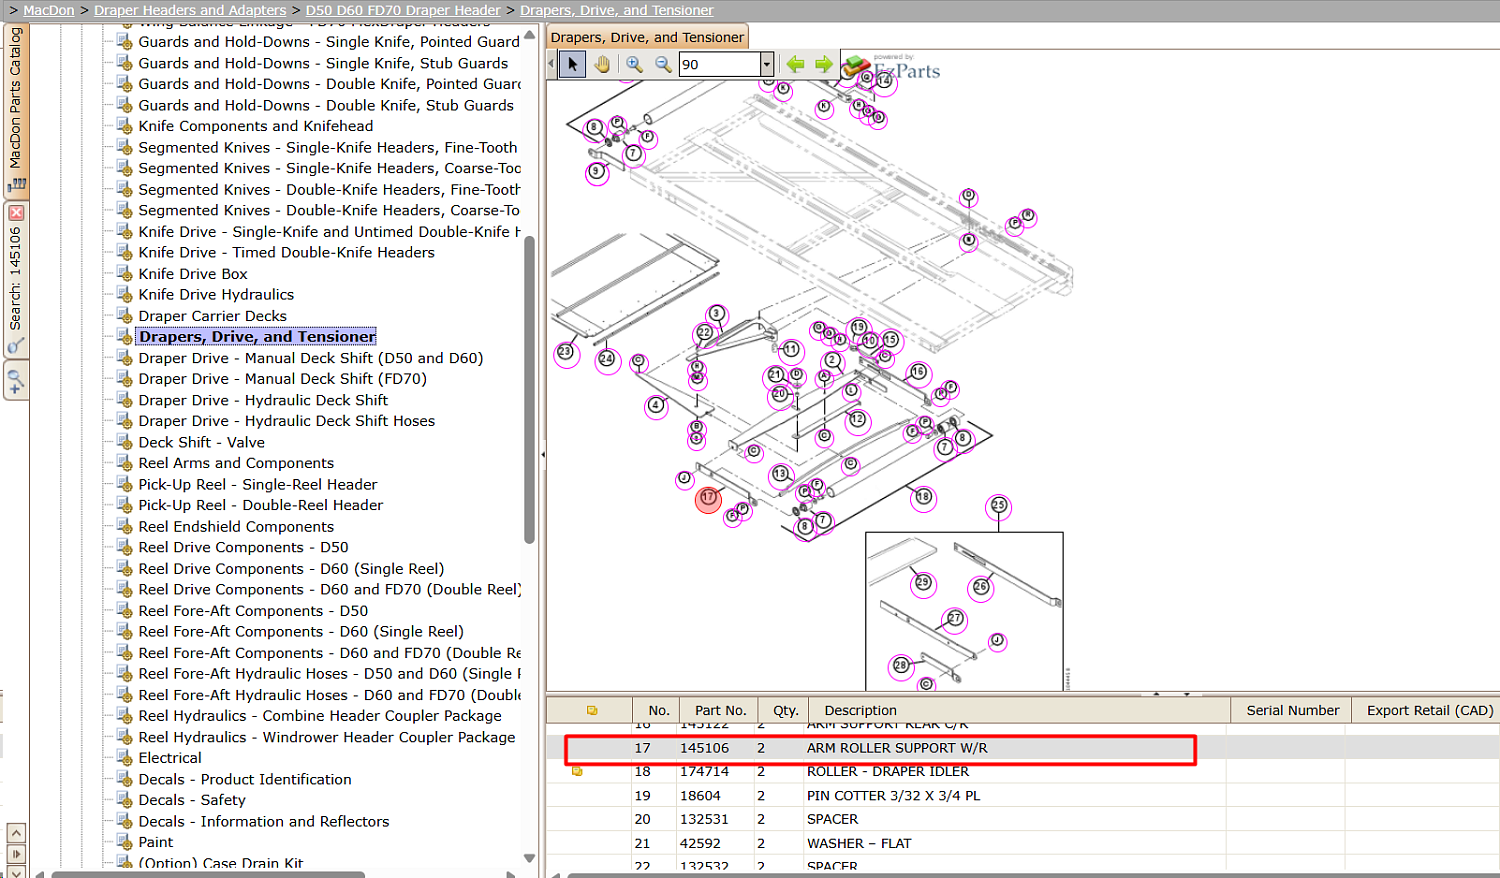Open Decals - Safety tree item
Screen dimensions: 1500x878
click(x=192, y=800)
